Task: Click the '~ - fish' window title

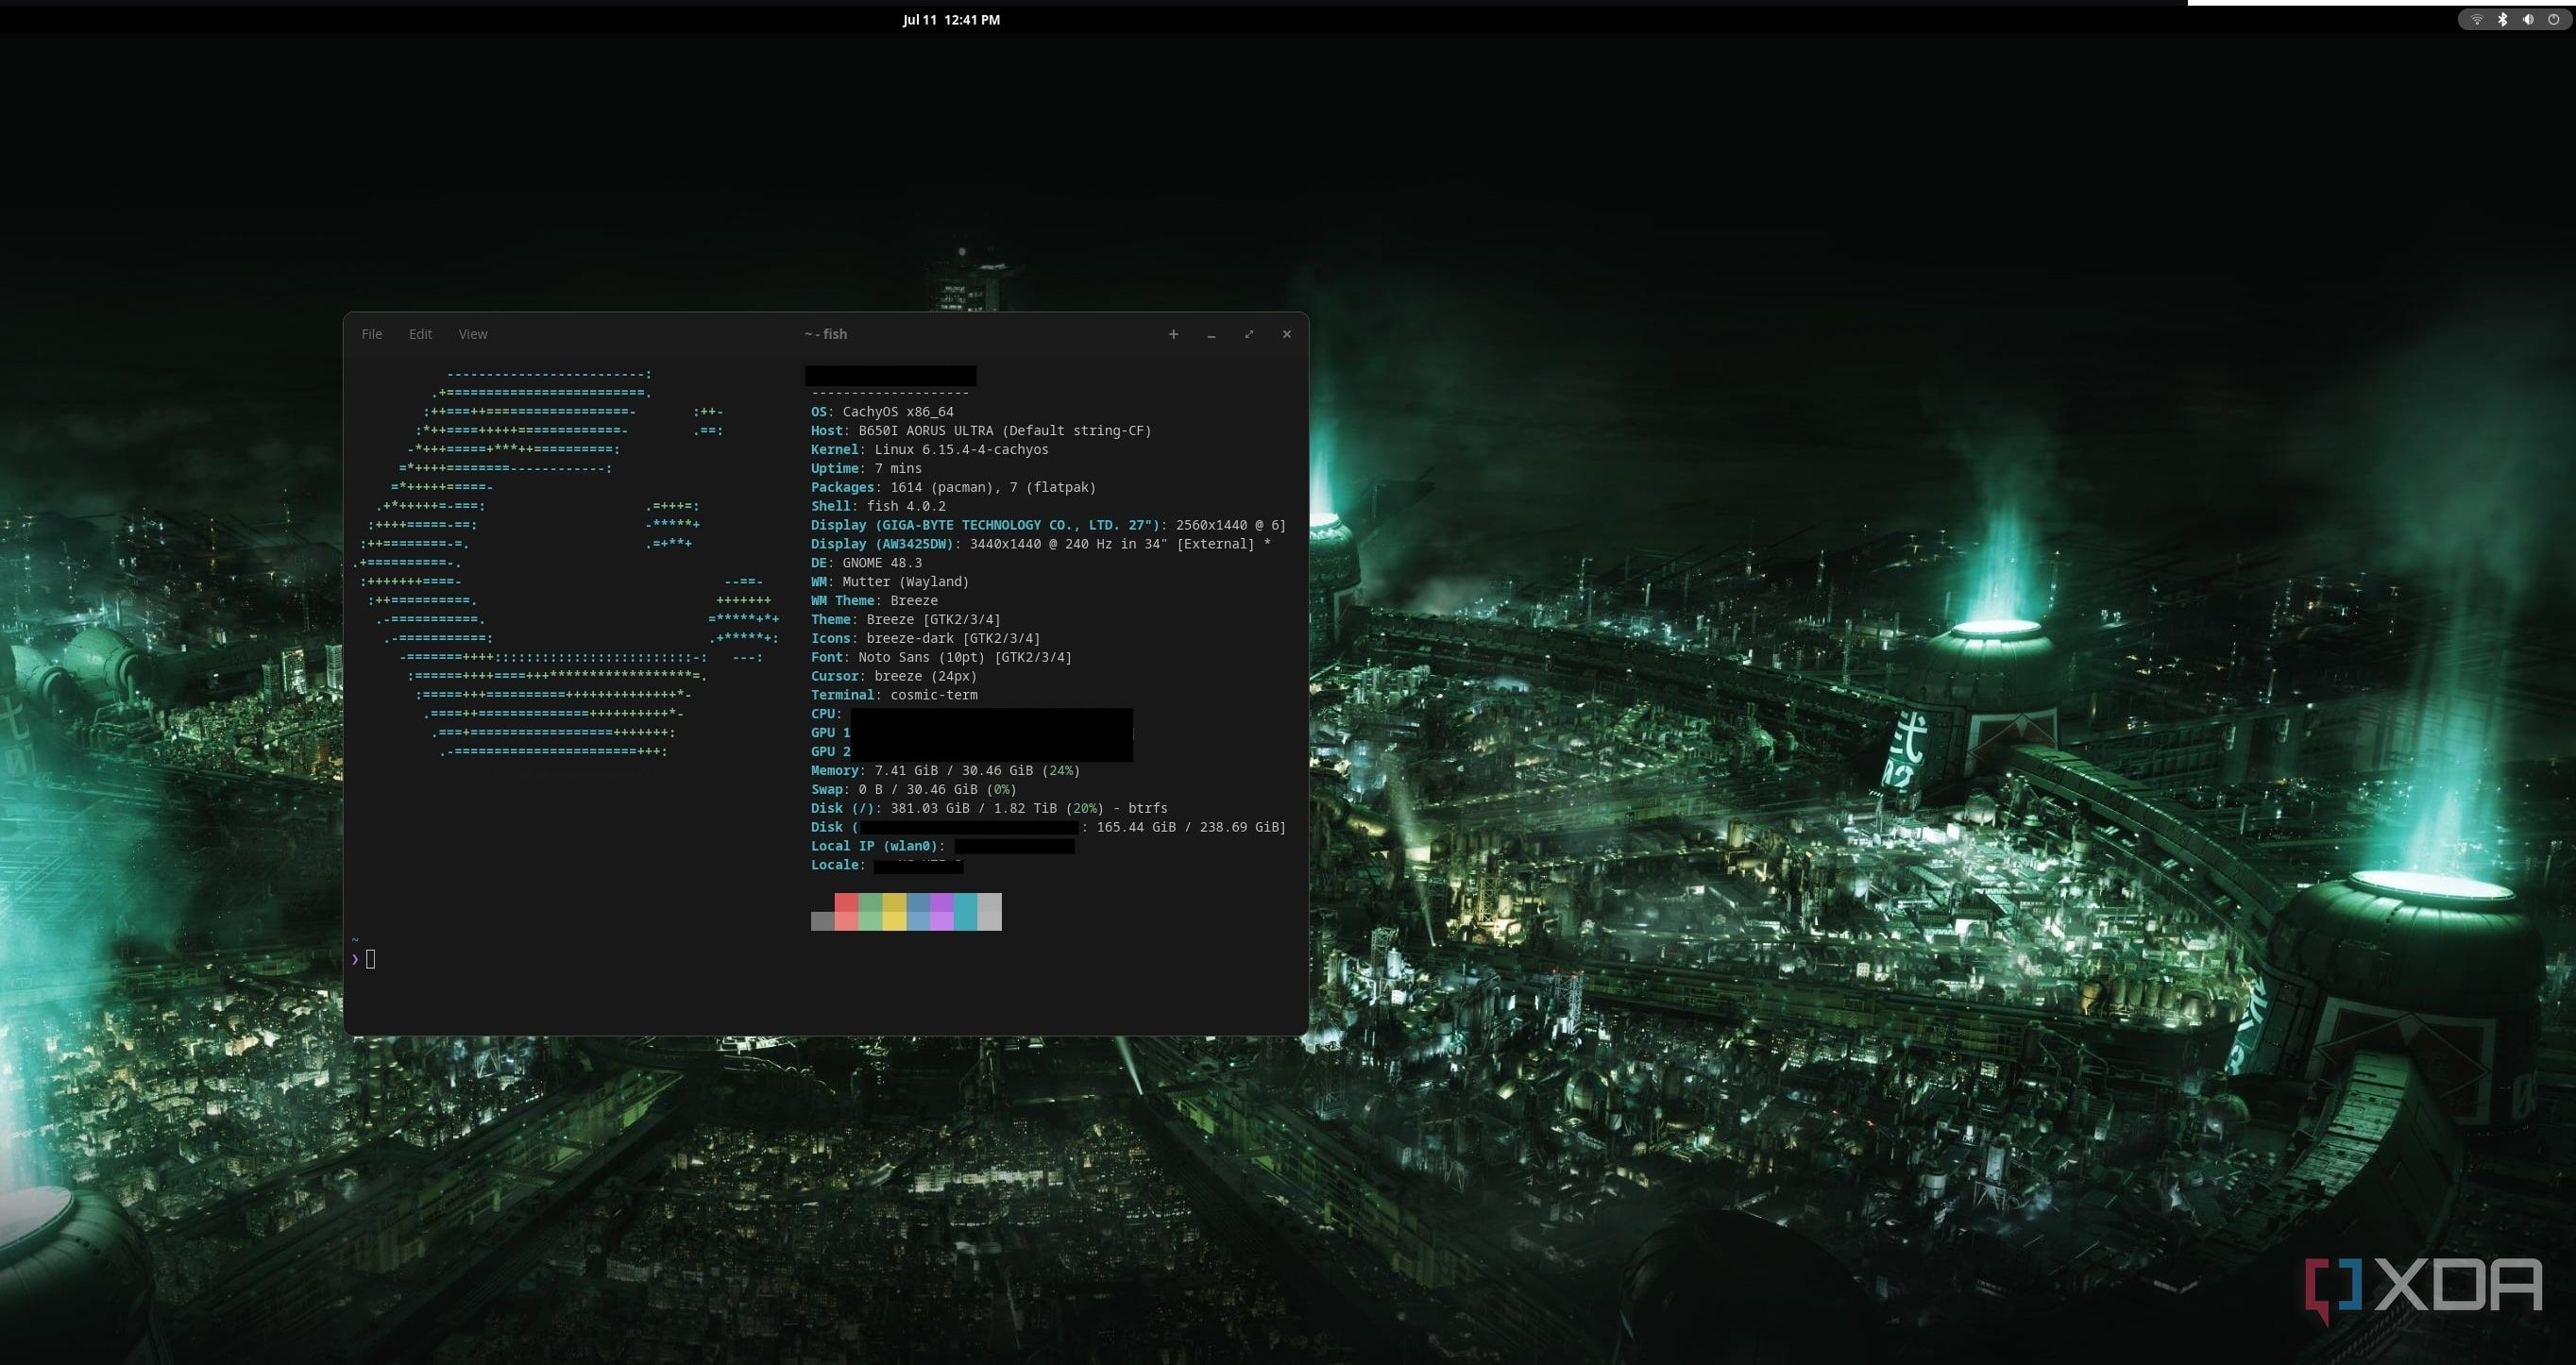Action: 826,334
